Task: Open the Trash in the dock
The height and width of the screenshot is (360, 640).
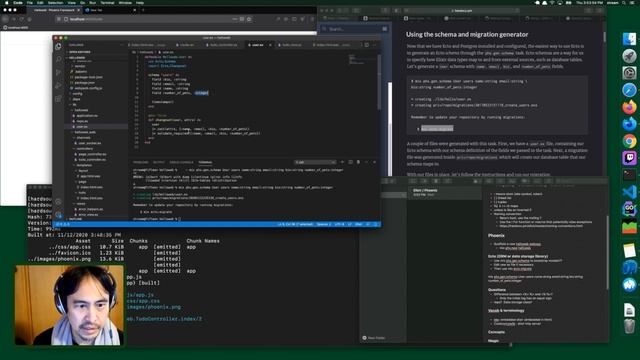Action: pyautogui.click(x=629, y=326)
